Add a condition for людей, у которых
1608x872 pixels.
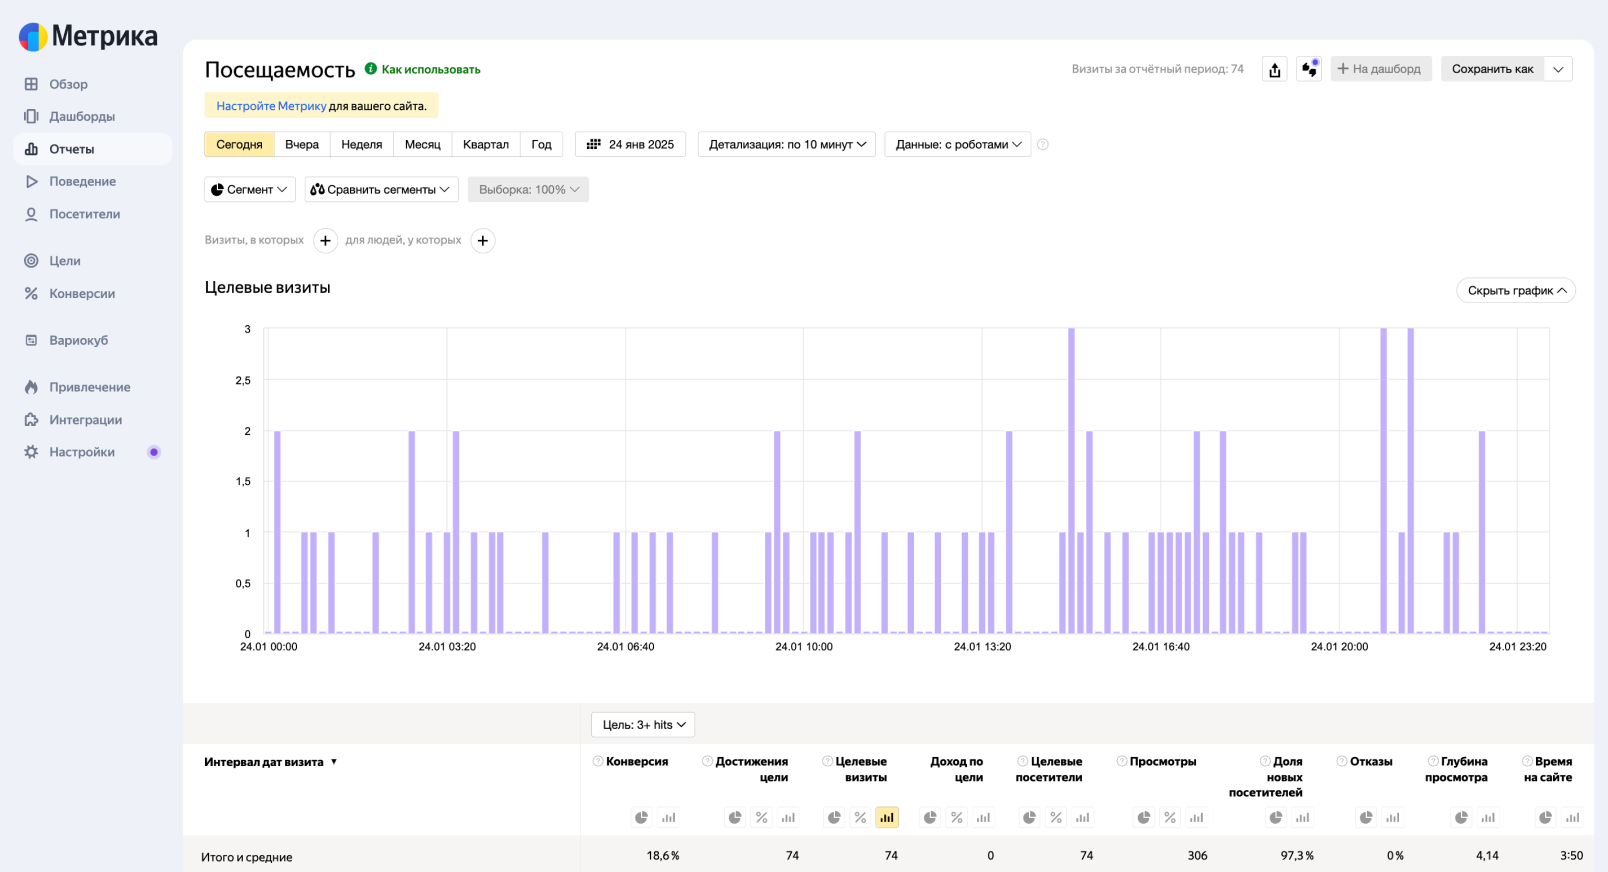pyautogui.click(x=483, y=240)
